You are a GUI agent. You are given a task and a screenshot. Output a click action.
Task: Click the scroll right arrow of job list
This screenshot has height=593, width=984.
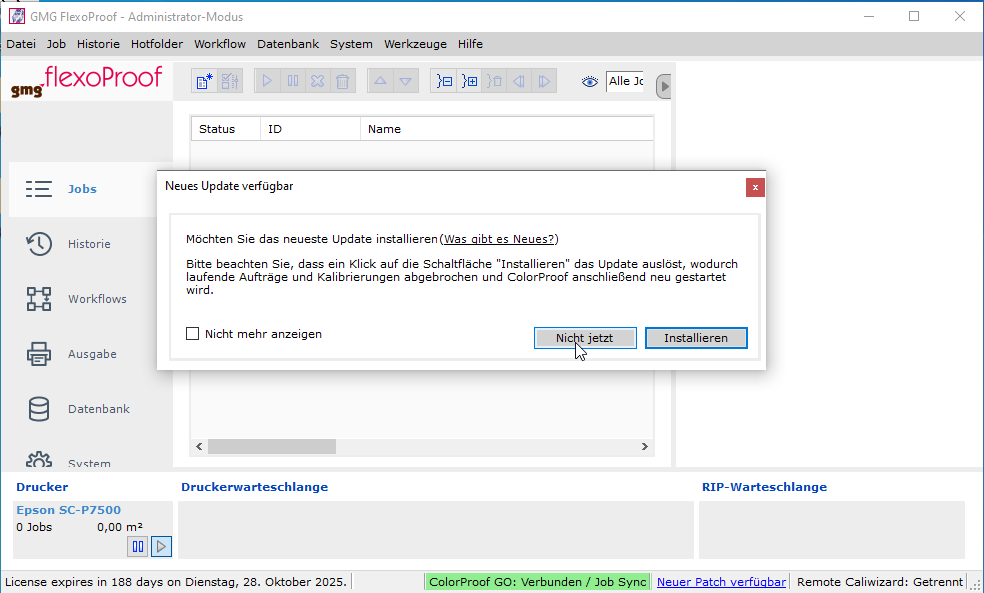644,446
